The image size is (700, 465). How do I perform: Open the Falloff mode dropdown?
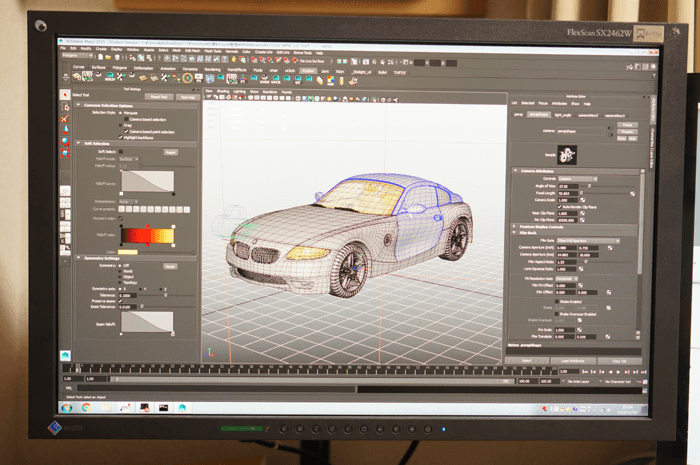click(128, 158)
